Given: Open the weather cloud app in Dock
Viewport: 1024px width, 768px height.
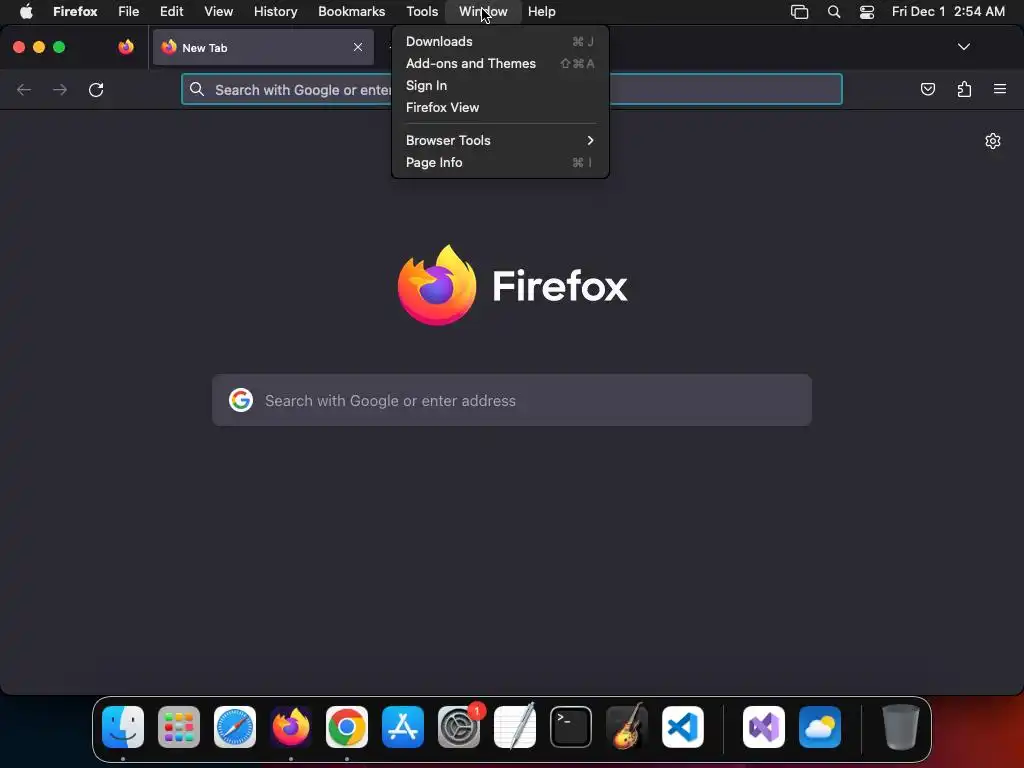Looking at the screenshot, I should click(820, 727).
